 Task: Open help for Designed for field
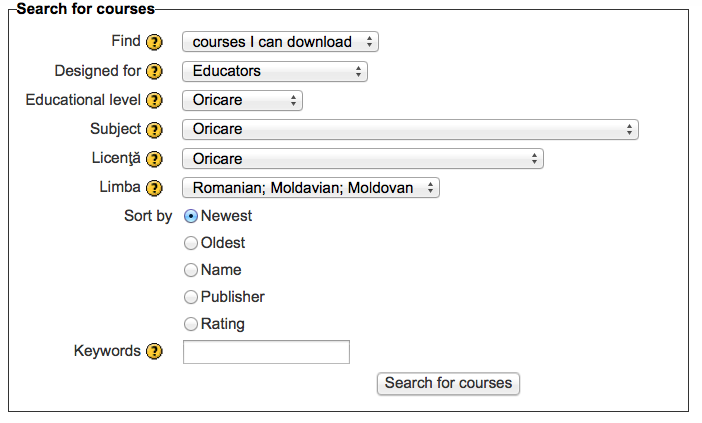point(154,71)
